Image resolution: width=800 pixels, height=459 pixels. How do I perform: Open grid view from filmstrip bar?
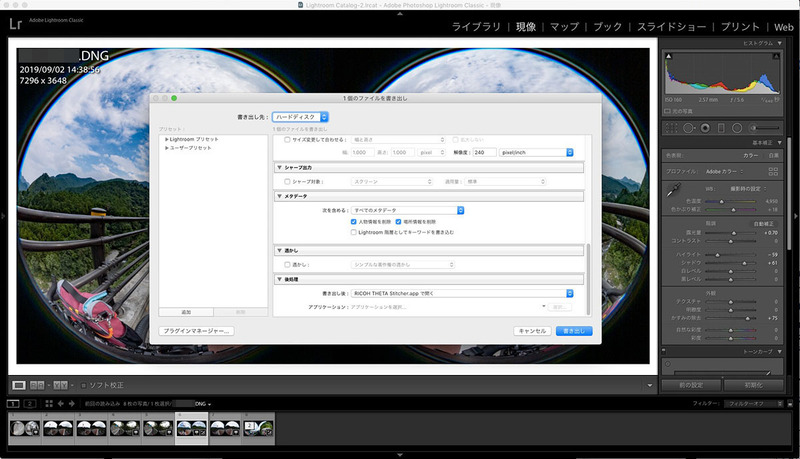click(49, 403)
